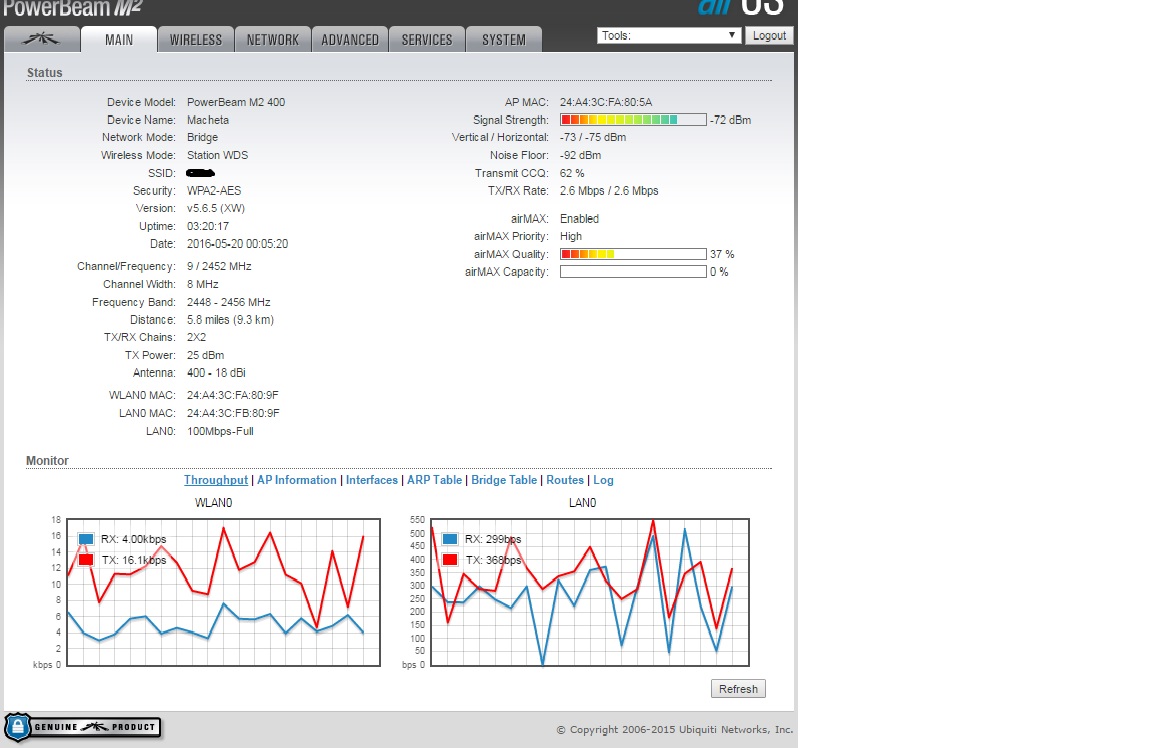Open the AP Information link

click(297, 480)
